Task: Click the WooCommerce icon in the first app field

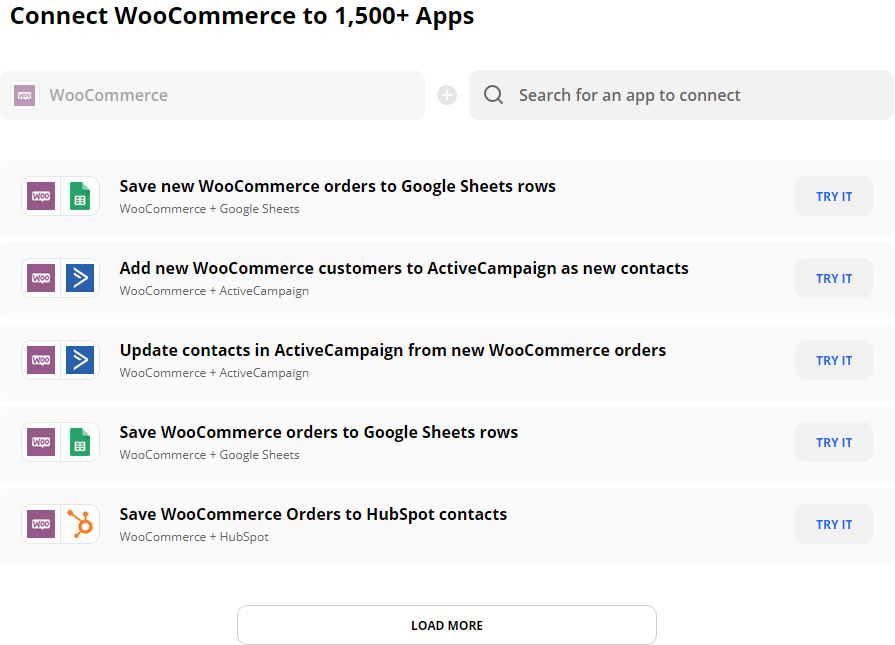Action: click(x=25, y=95)
